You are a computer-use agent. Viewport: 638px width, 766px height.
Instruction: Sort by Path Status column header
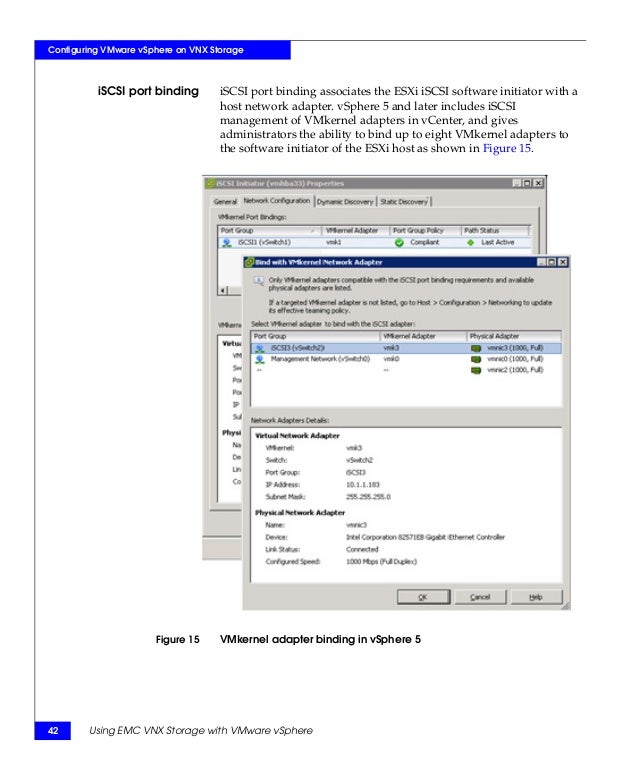pos(495,230)
